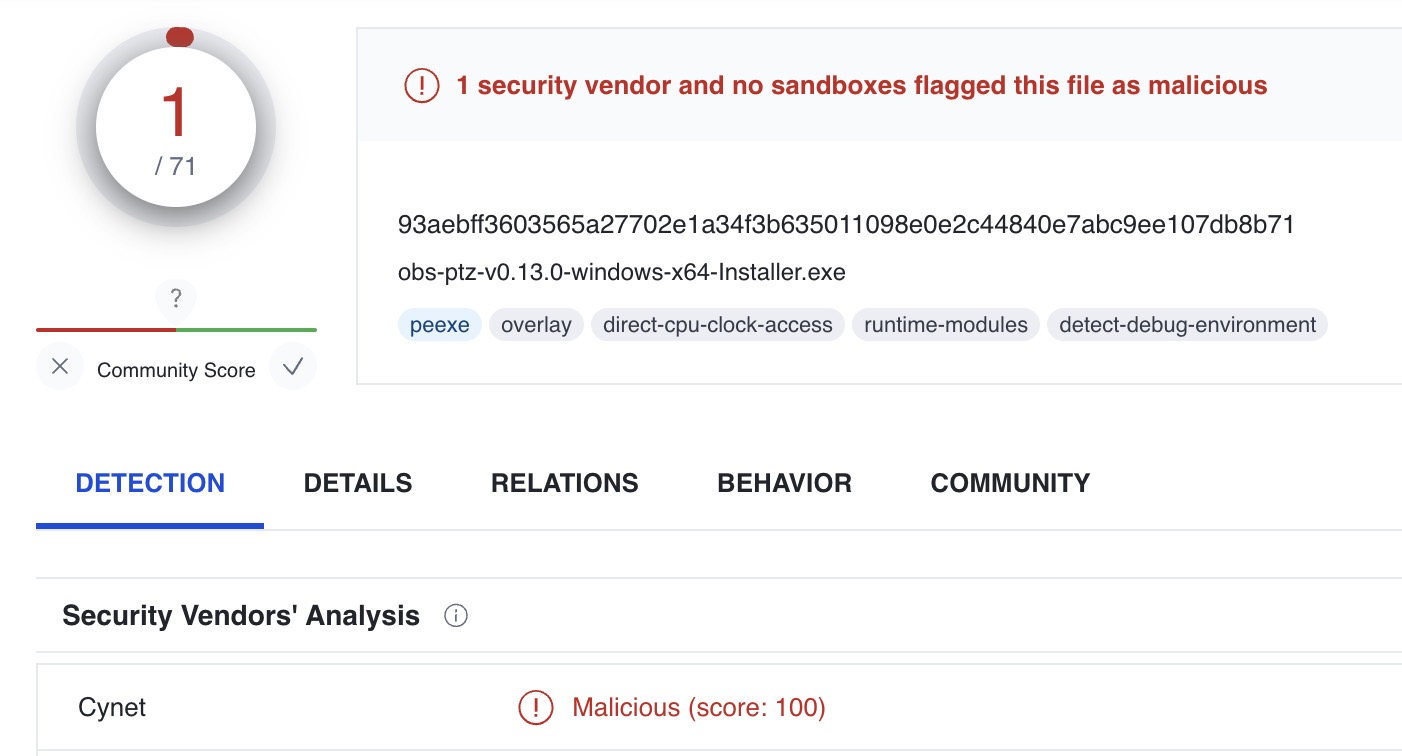Open the Community Score details
1402x756 pixels.
[x=176, y=369]
